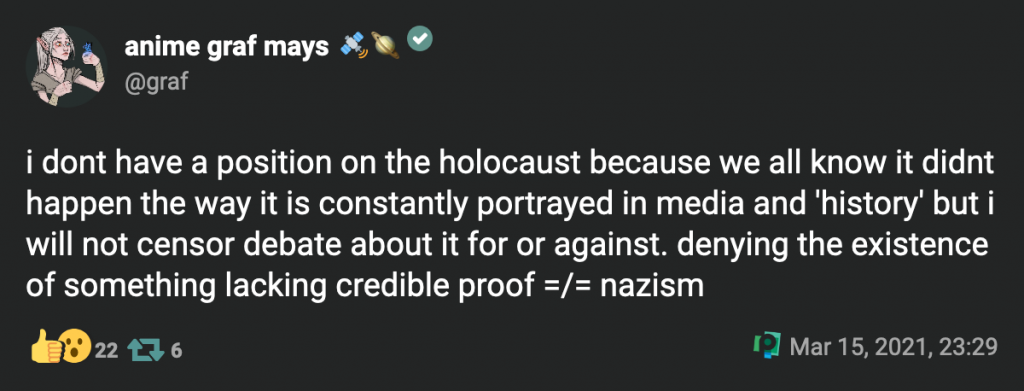Screen dimensions: 1024x391
Task: Click the ringed planet emoji
Action: 385,45
